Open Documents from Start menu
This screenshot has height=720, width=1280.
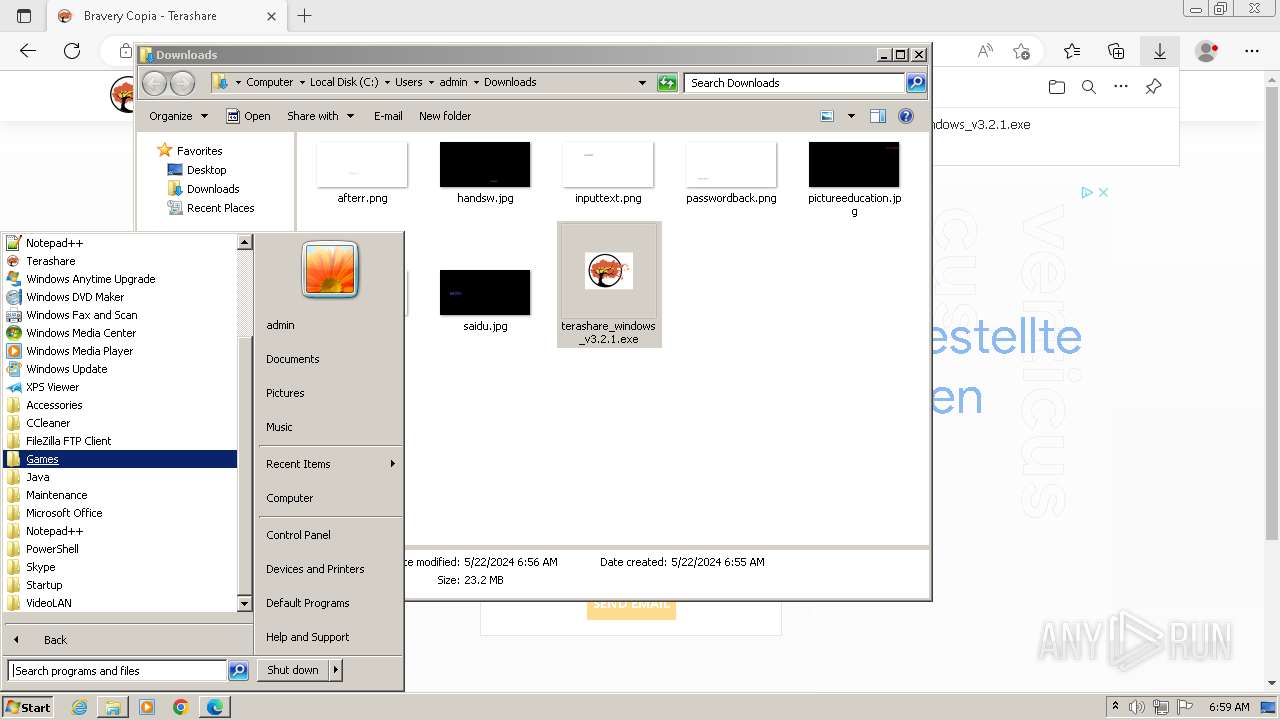pos(293,359)
